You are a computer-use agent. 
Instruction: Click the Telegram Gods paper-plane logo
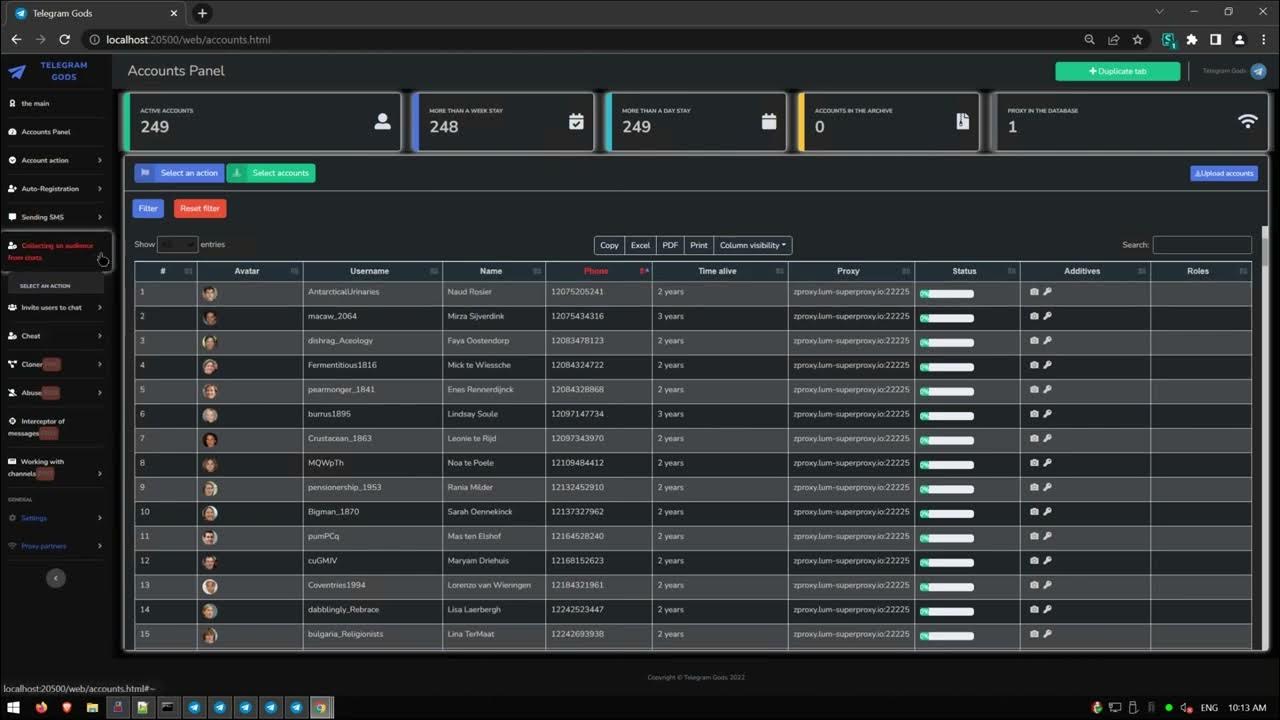tap(17, 72)
